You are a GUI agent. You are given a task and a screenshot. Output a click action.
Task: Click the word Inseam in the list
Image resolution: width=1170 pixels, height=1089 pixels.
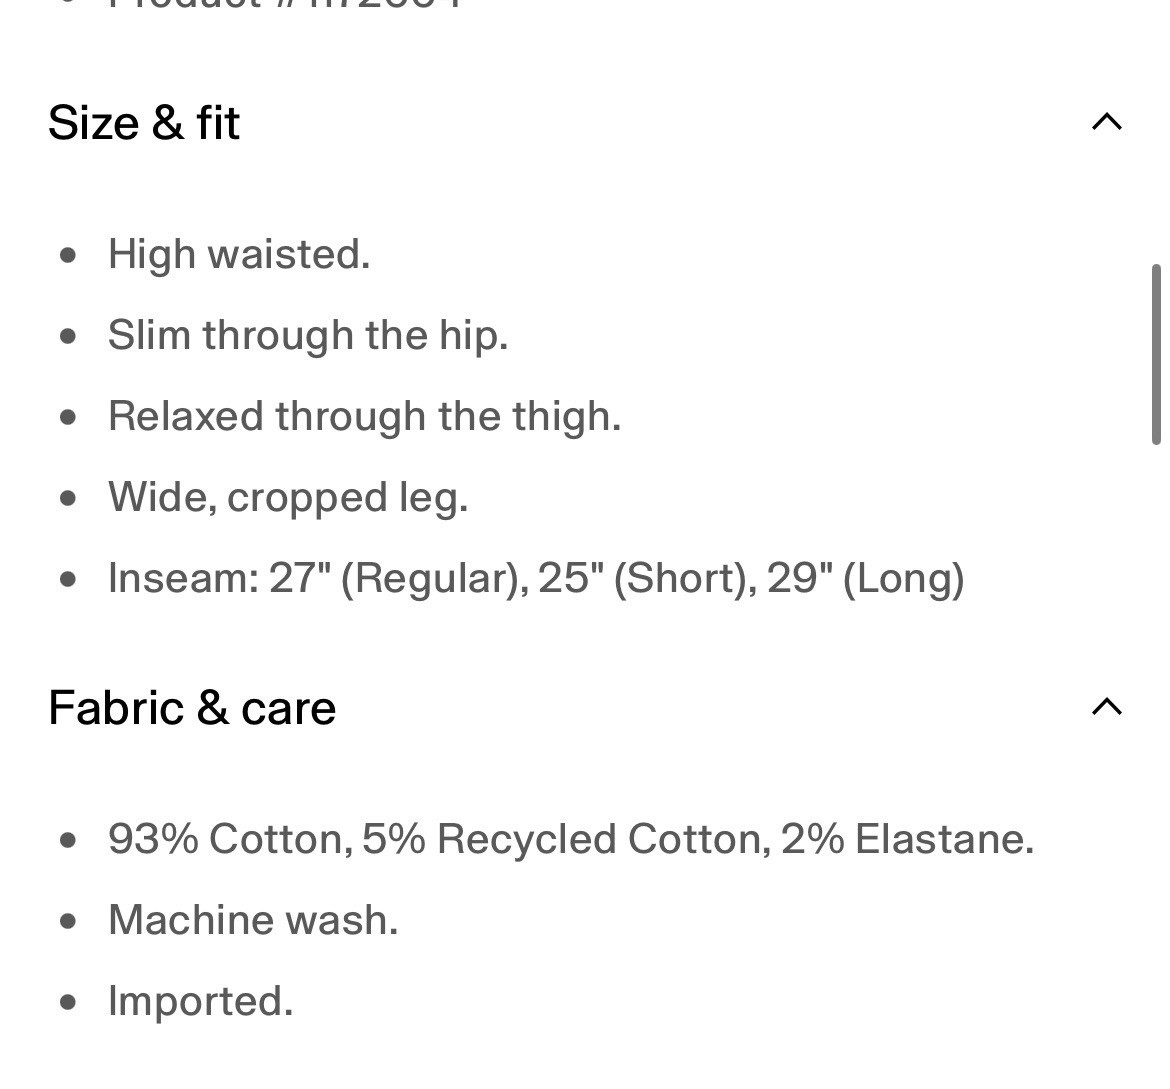click(x=184, y=578)
